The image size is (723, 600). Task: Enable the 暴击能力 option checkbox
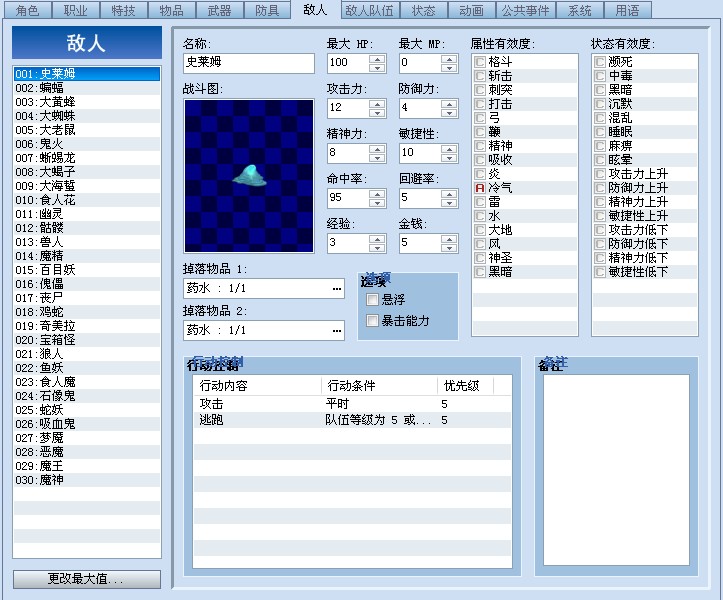[x=372, y=321]
